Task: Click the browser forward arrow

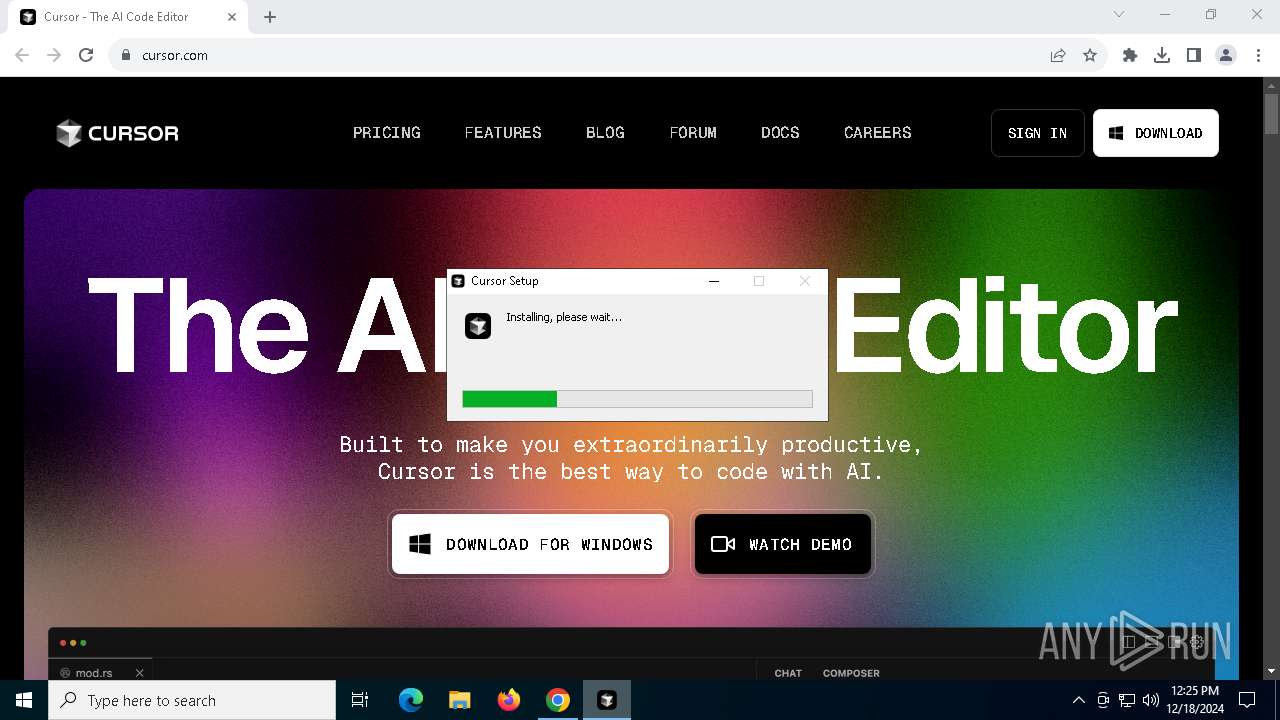Action: pos(54,55)
